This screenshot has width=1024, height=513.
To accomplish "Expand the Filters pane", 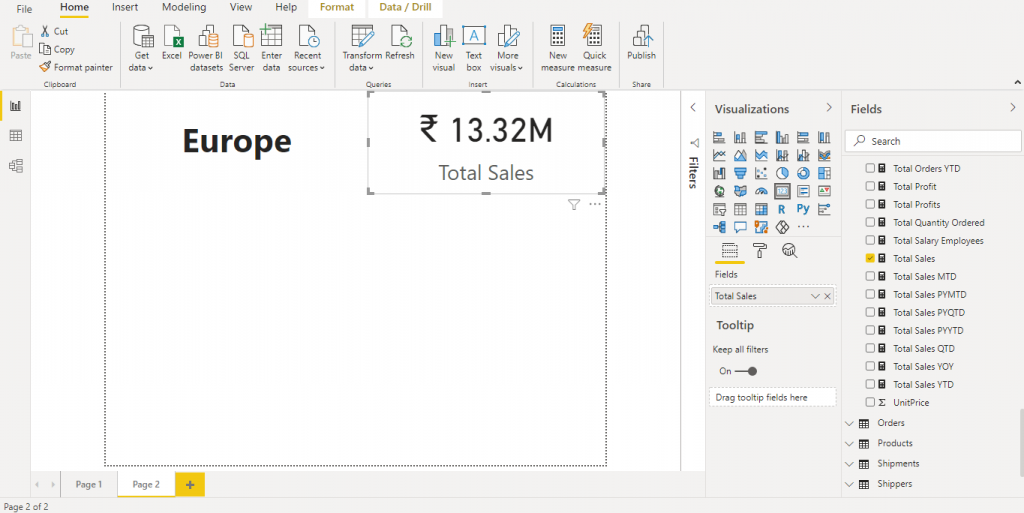I will (x=693, y=108).
